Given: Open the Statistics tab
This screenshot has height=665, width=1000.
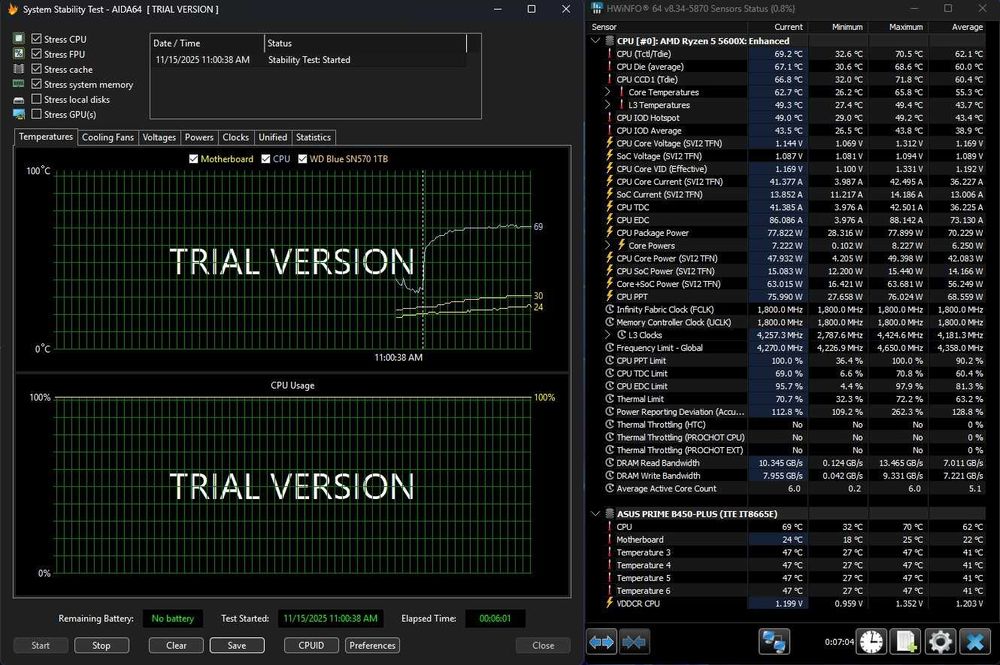Looking at the screenshot, I should (313, 137).
